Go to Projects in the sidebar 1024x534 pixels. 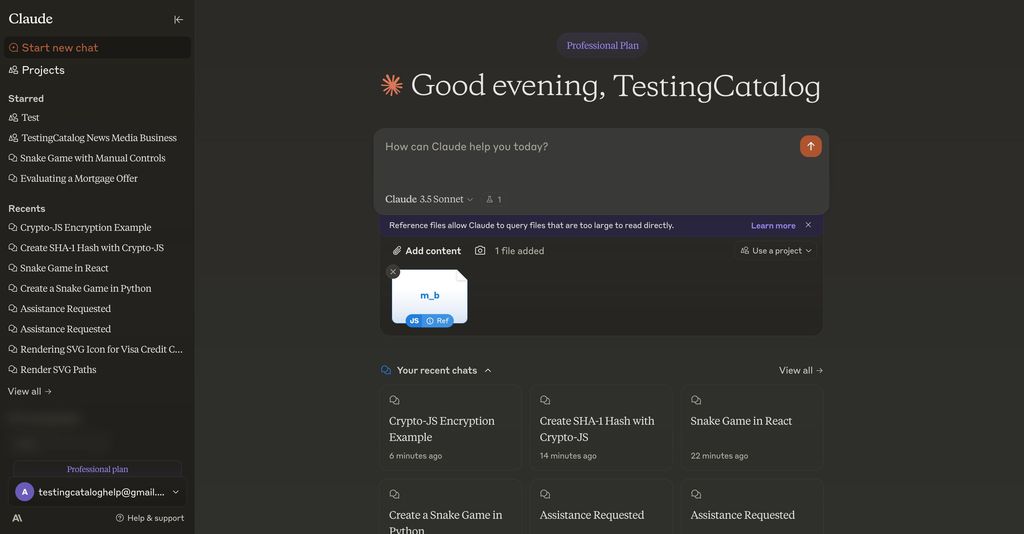[x=43, y=70]
